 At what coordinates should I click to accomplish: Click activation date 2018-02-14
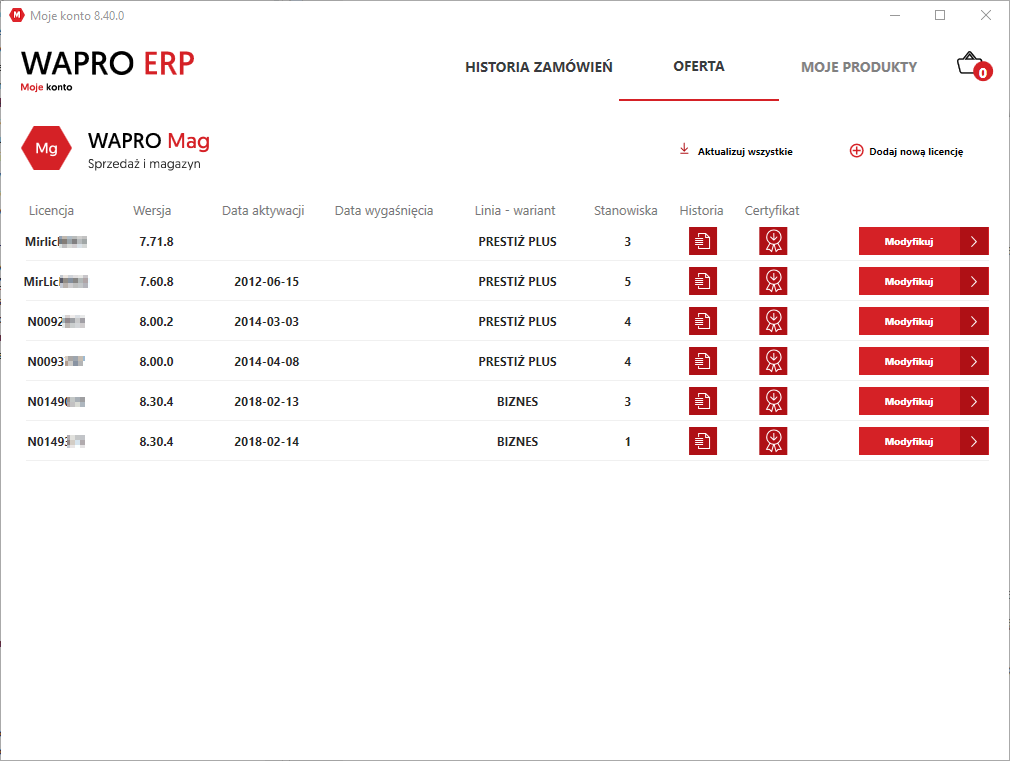tap(267, 441)
